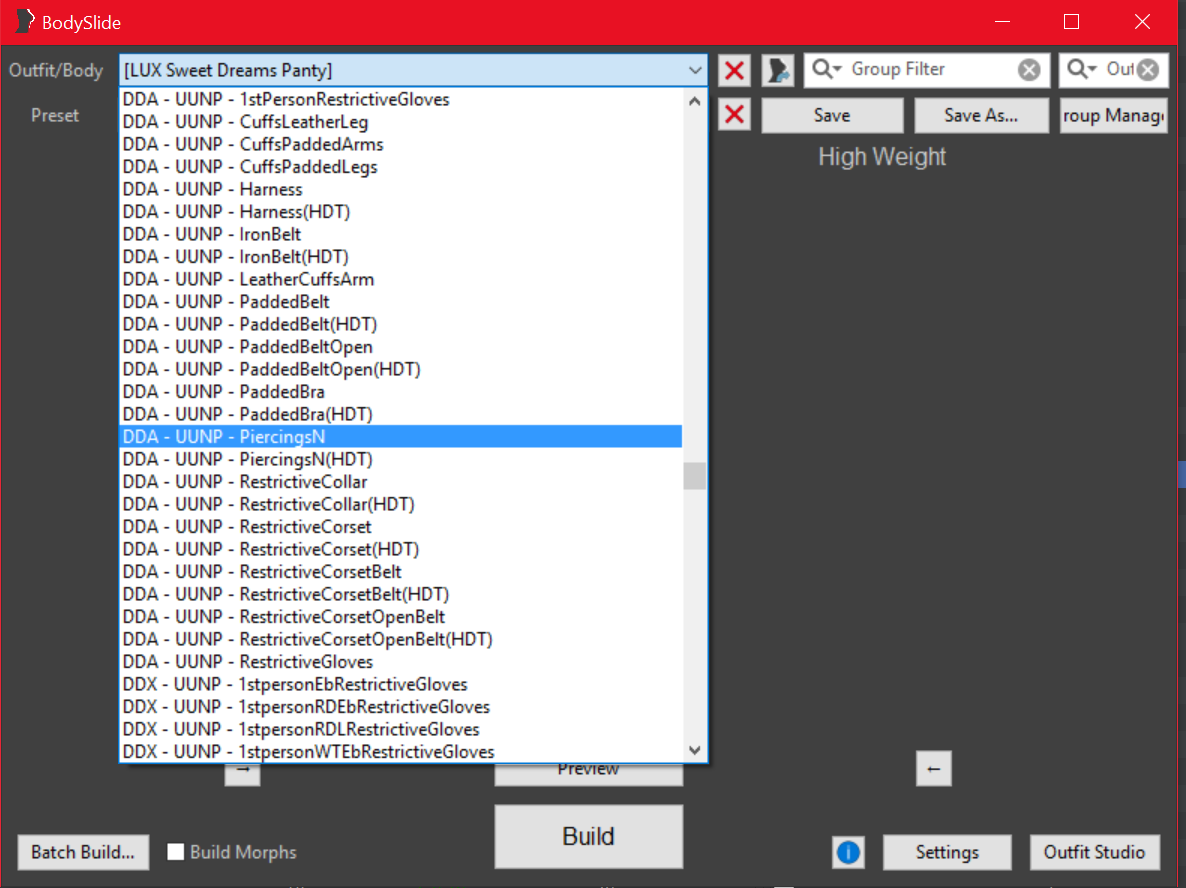Open the Group Manager button
Viewport: 1186px width, 888px height.
tap(1113, 115)
